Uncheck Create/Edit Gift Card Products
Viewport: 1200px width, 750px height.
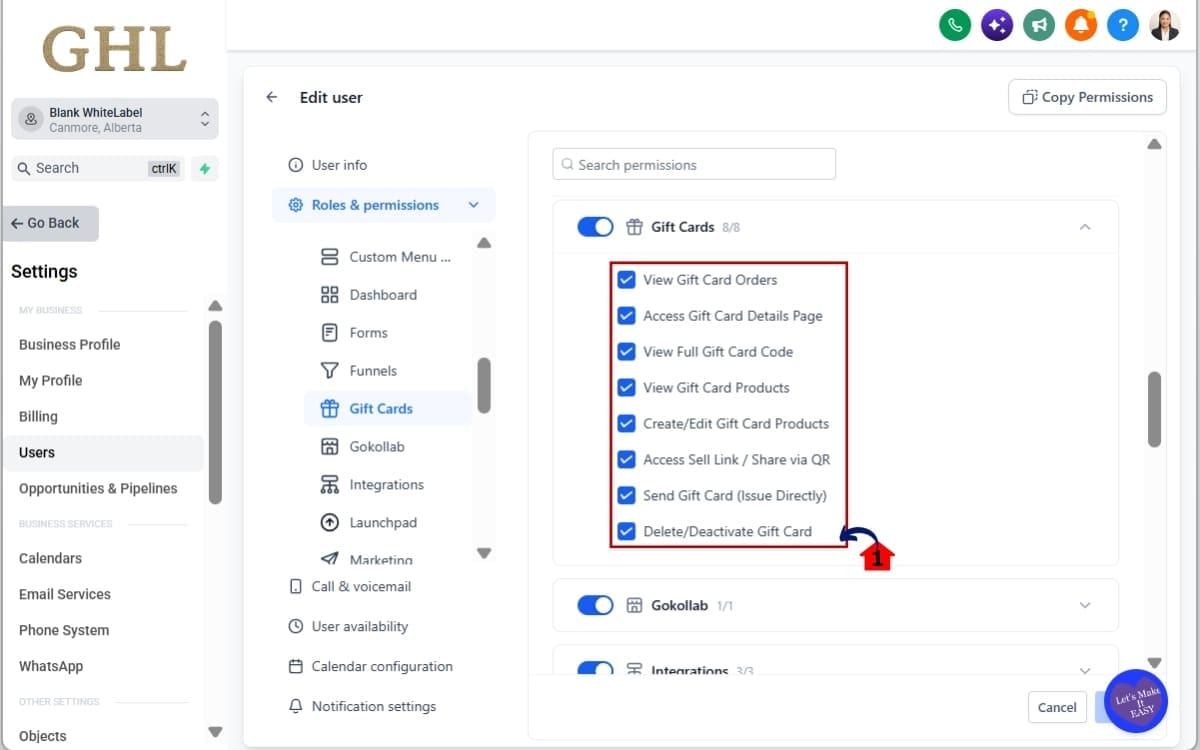click(x=626, y=424)
